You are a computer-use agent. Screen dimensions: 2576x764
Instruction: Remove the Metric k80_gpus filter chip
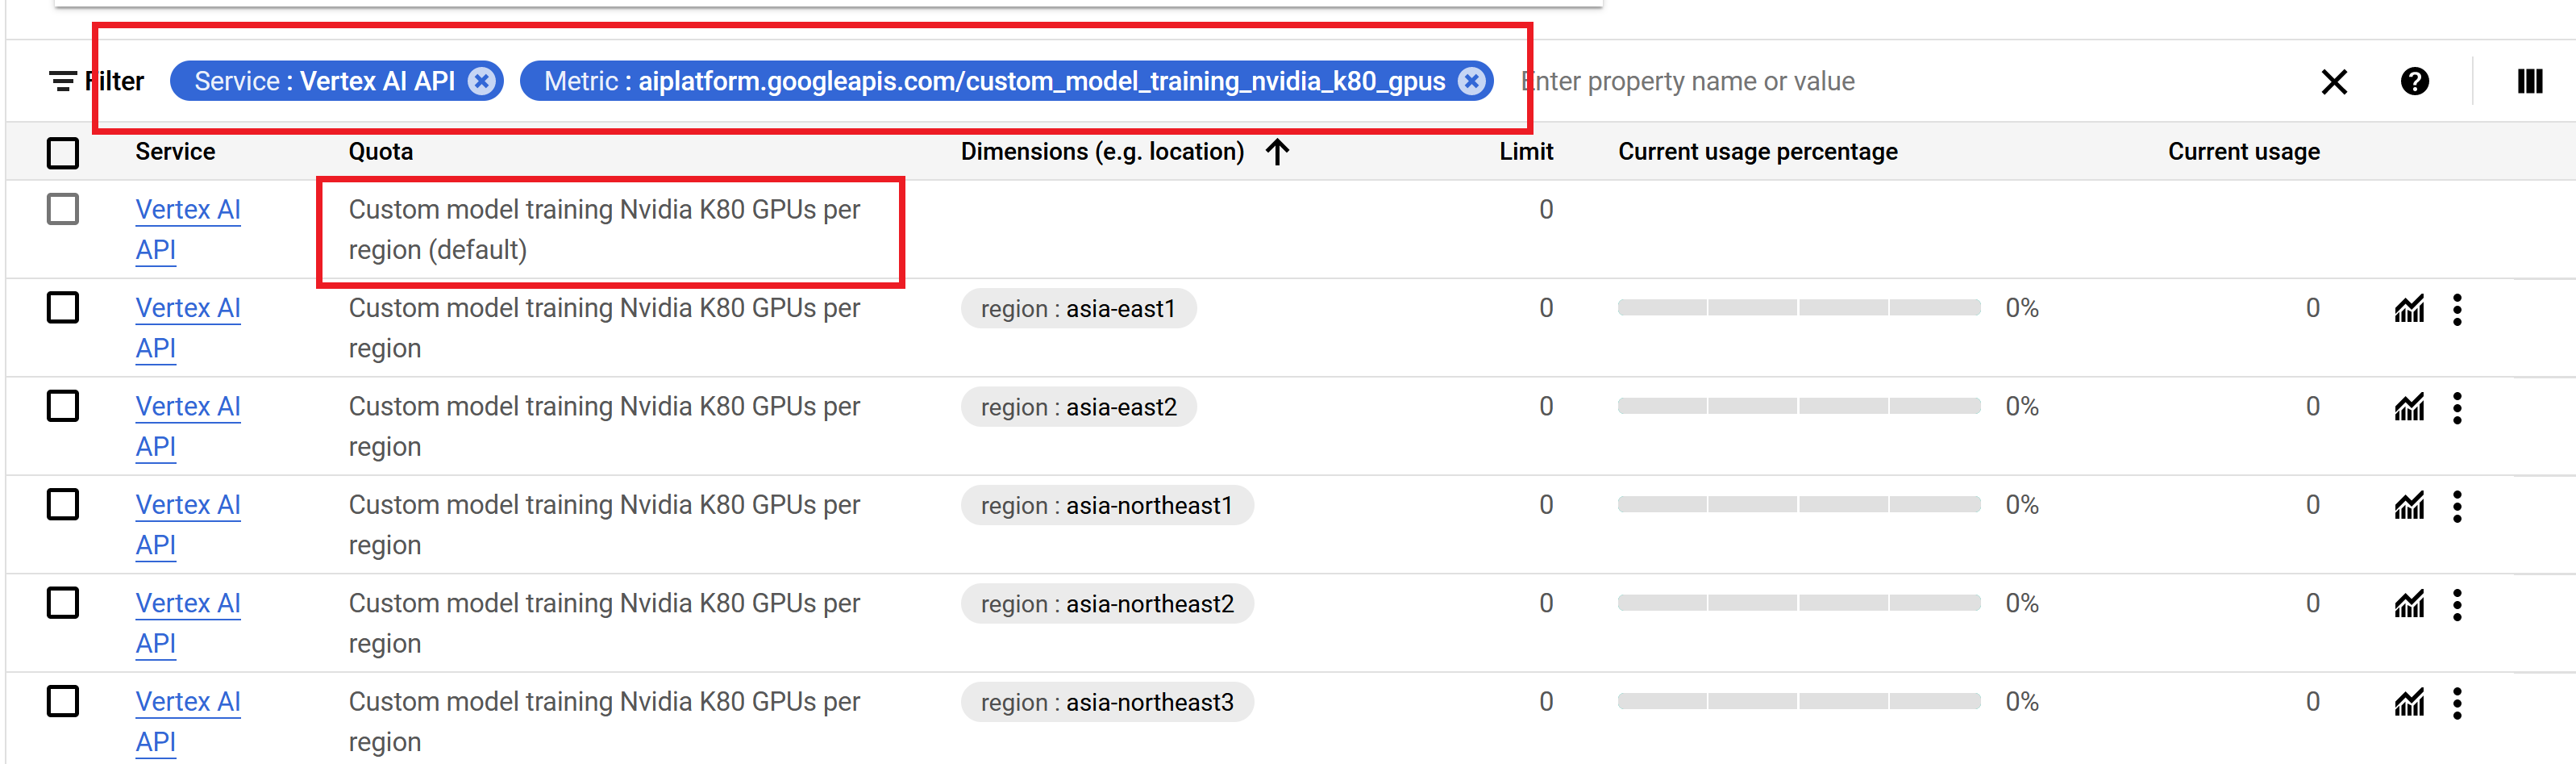1471,81
